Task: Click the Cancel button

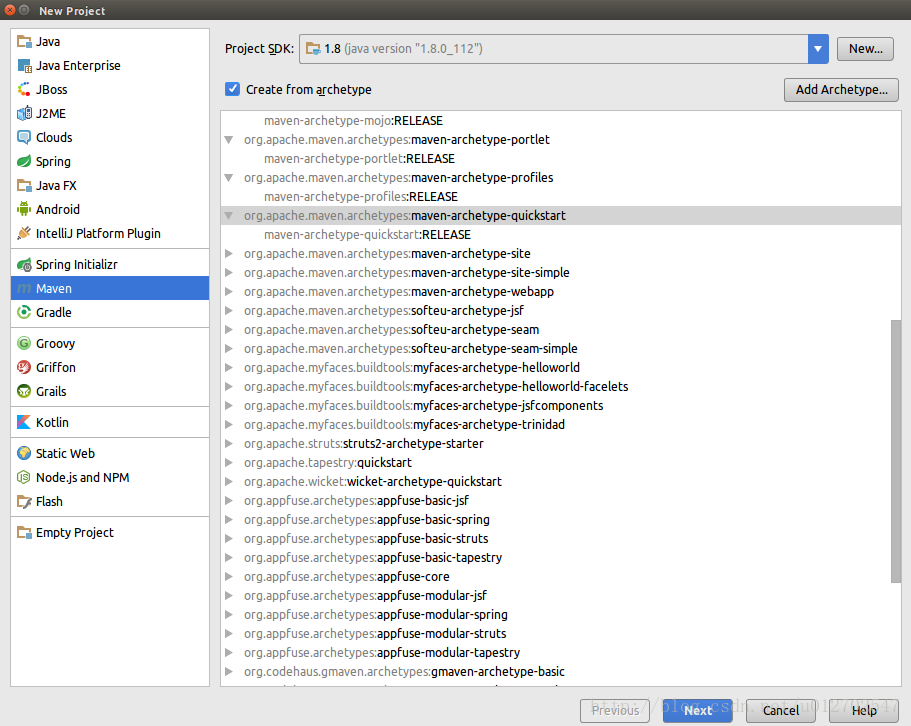Action: pos(780,710)
